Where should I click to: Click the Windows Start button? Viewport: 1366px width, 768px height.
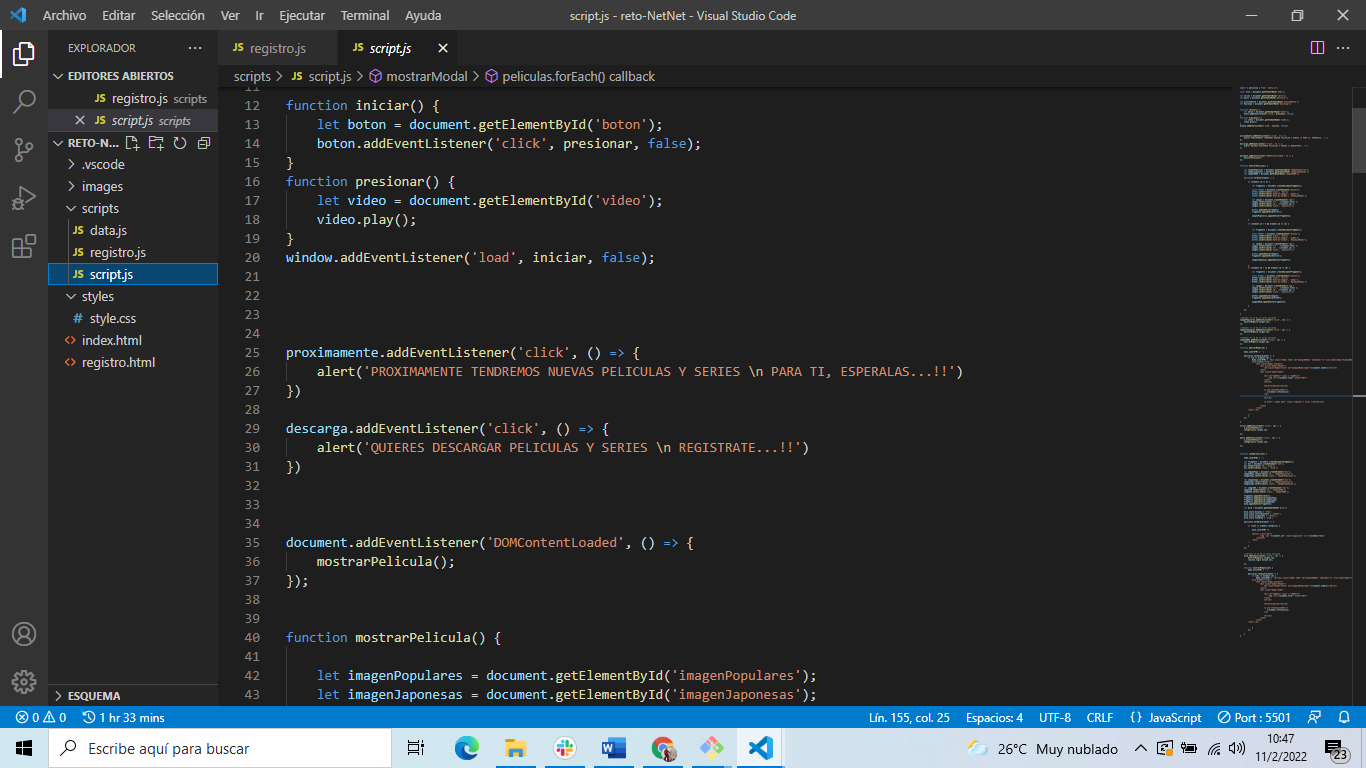(x=24, y=748)
